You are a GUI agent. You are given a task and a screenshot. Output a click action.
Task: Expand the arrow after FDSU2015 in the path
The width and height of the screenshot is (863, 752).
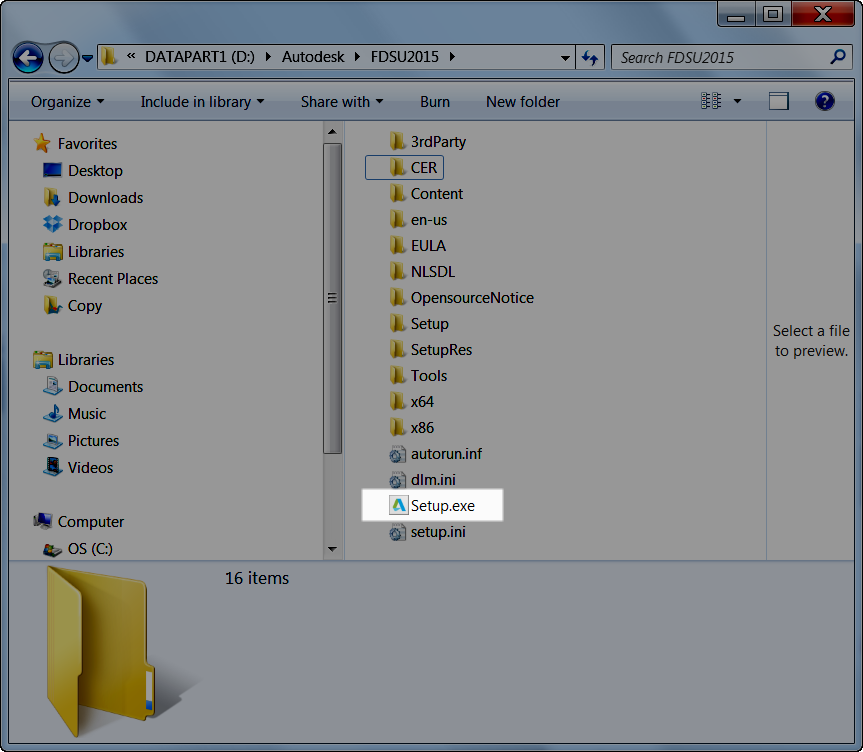click(452, 57)
